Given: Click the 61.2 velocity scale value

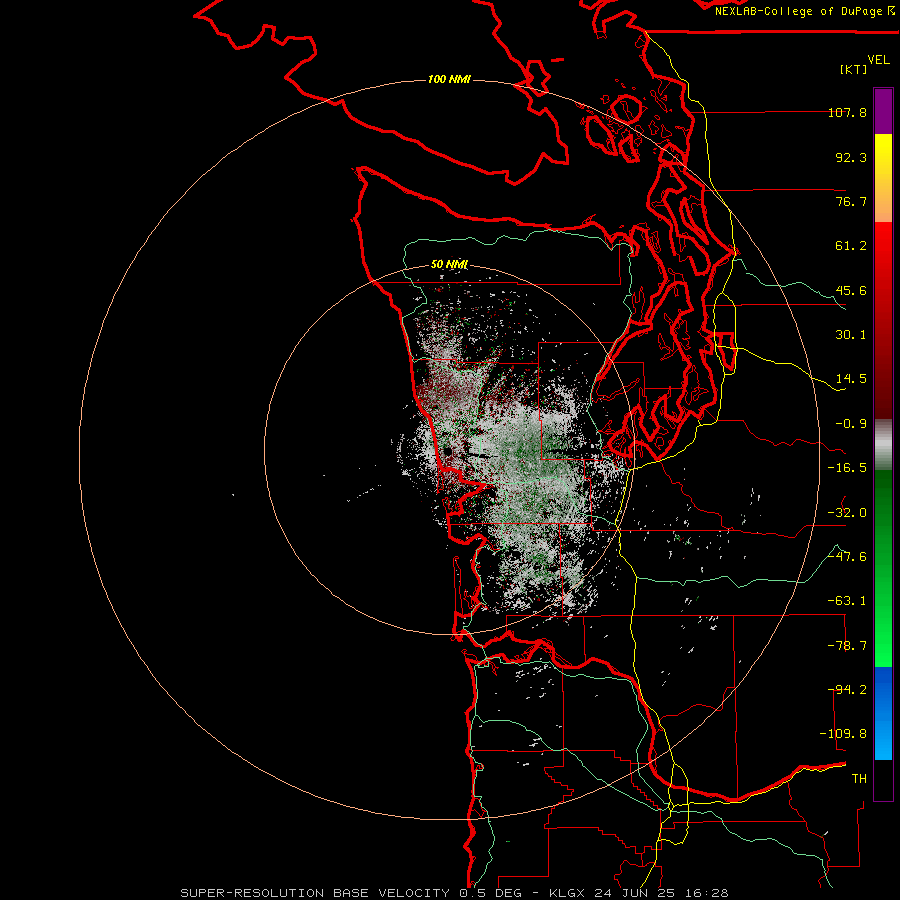Looking at the screenshot, I should point(851,246).
